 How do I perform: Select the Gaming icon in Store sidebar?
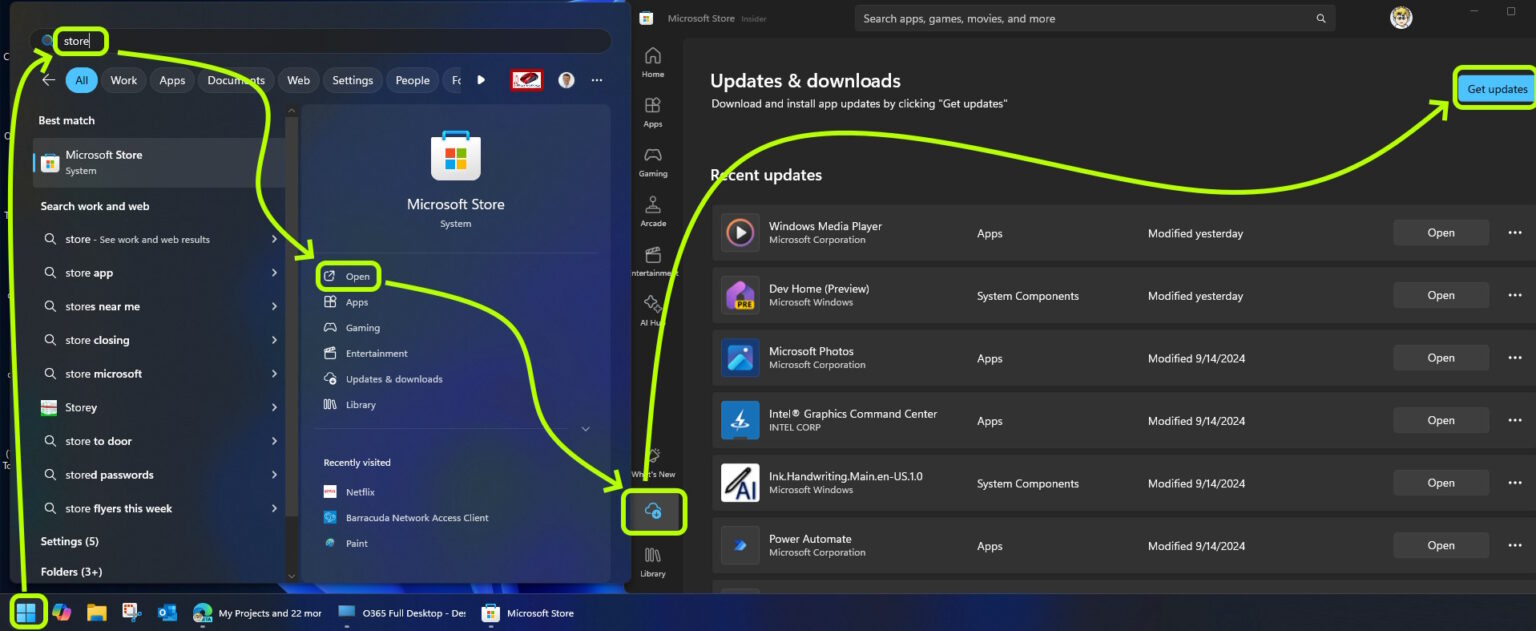pyautogui.click(x=653, y=157)
